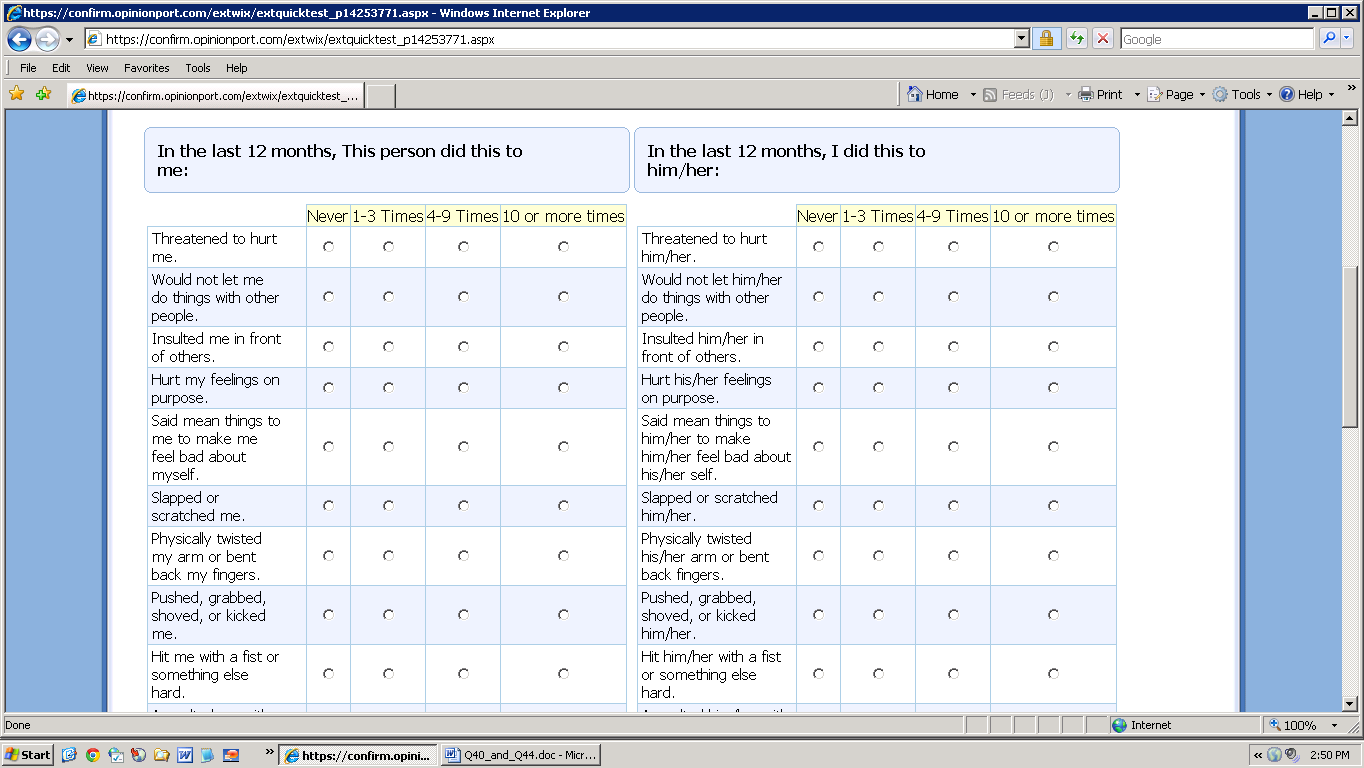Open a new blank tab

pos(381,96)
